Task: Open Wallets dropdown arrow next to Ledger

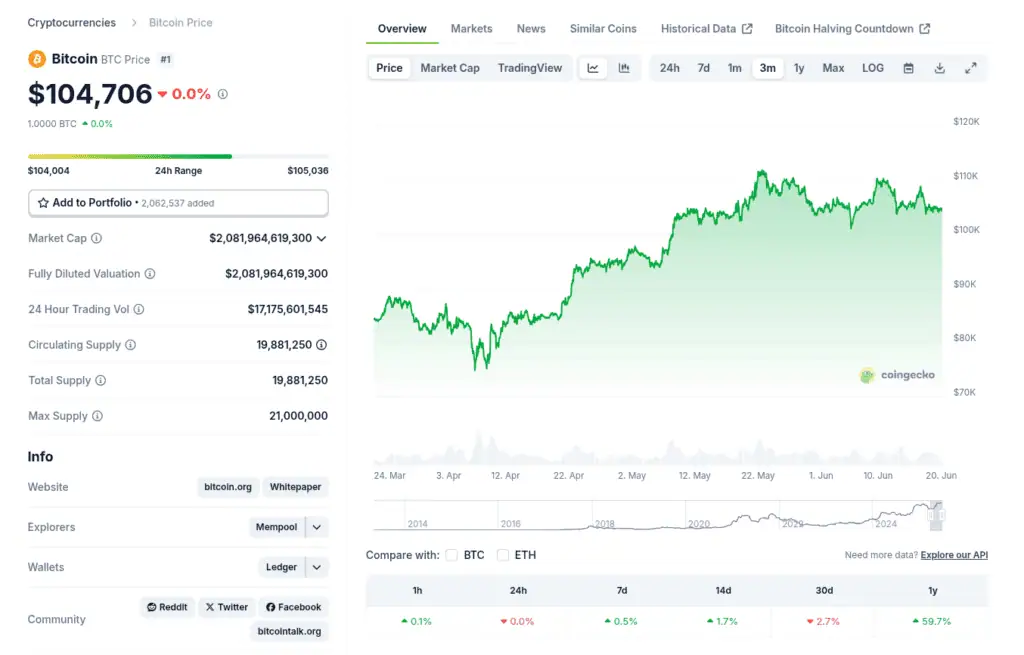Action: [x=317, y=567]
